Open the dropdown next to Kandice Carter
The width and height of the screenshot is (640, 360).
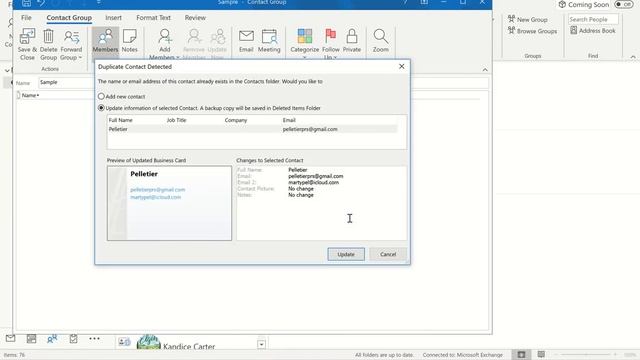[x=261, y=344]
